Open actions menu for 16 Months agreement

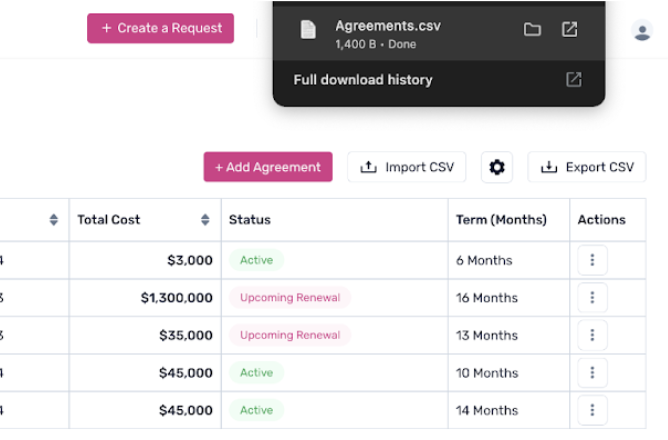tap(592, 298)
